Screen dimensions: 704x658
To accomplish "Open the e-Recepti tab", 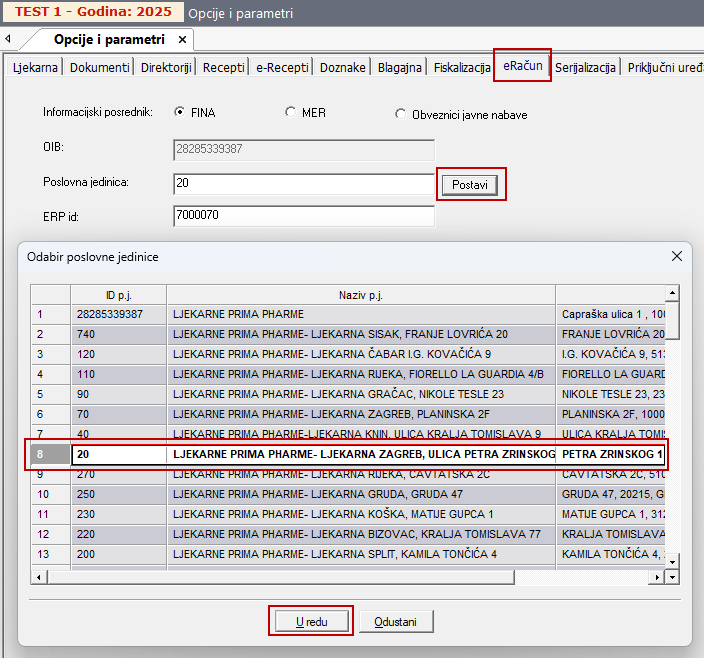I will pyautogui.click(x=281, y=68).
